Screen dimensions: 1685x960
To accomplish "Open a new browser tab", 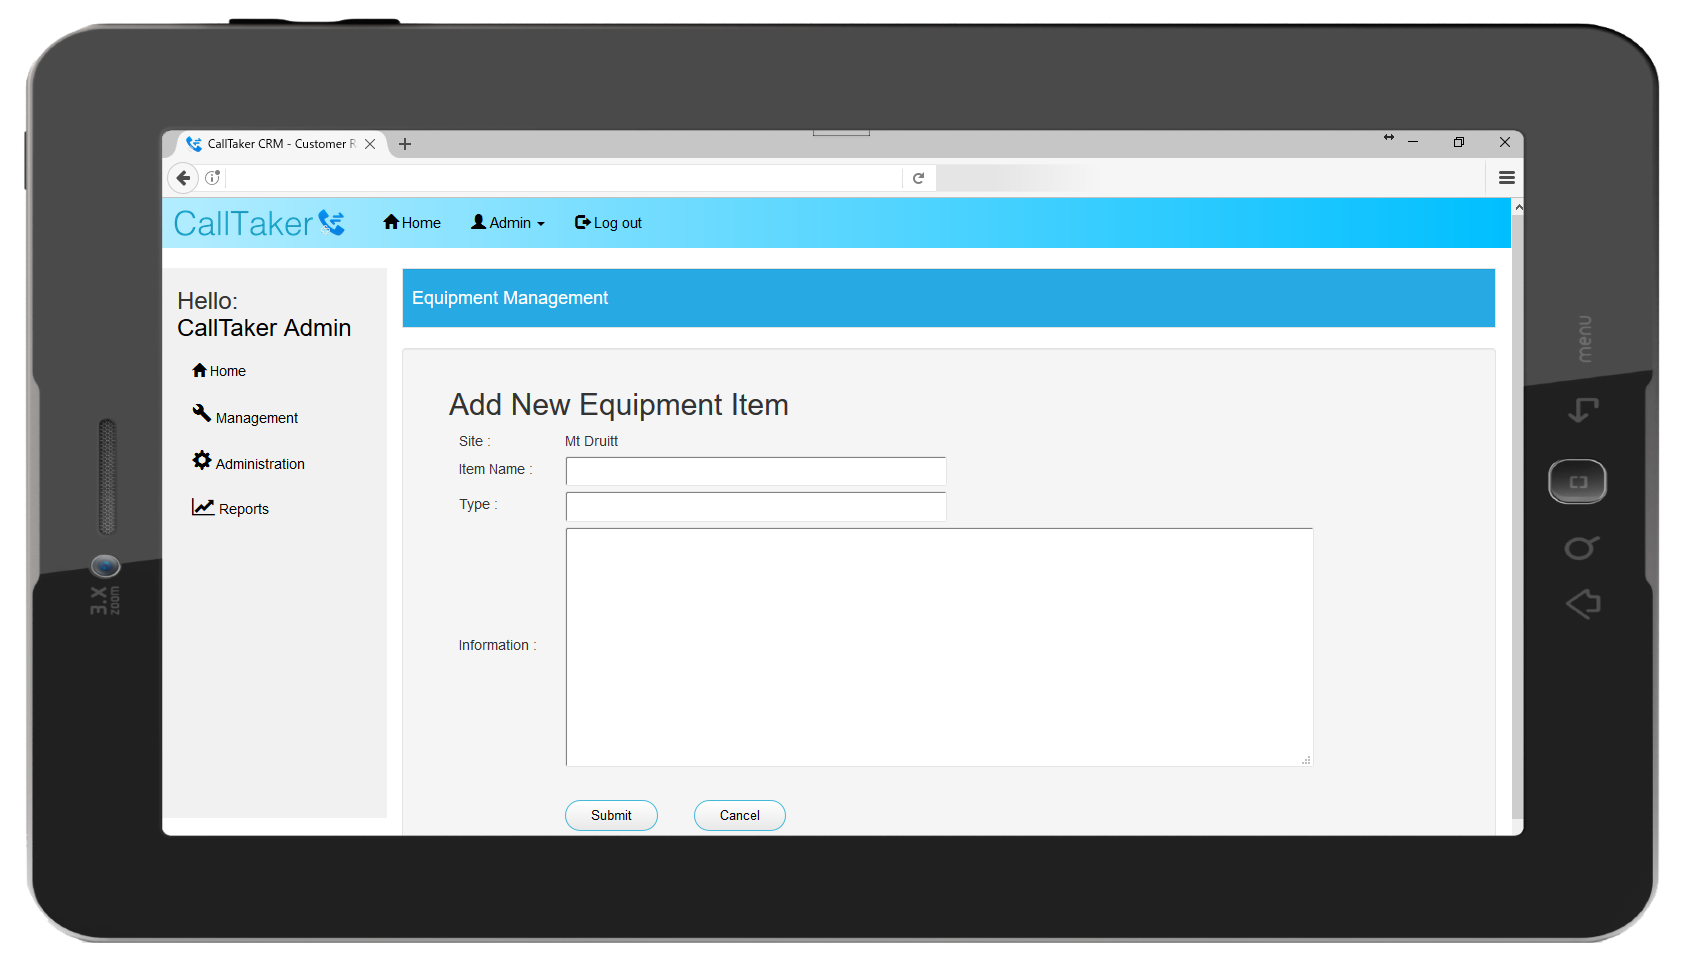I will click(405, 144).
